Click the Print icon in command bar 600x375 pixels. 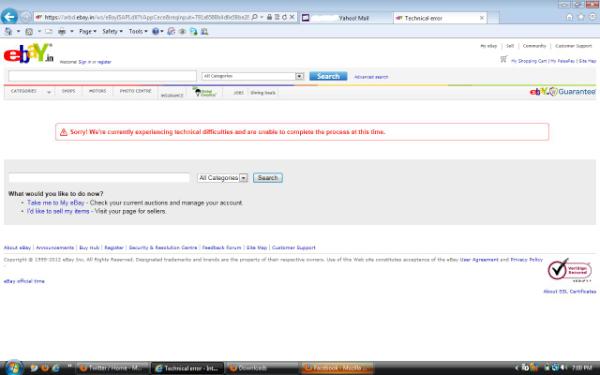[62, 31]
